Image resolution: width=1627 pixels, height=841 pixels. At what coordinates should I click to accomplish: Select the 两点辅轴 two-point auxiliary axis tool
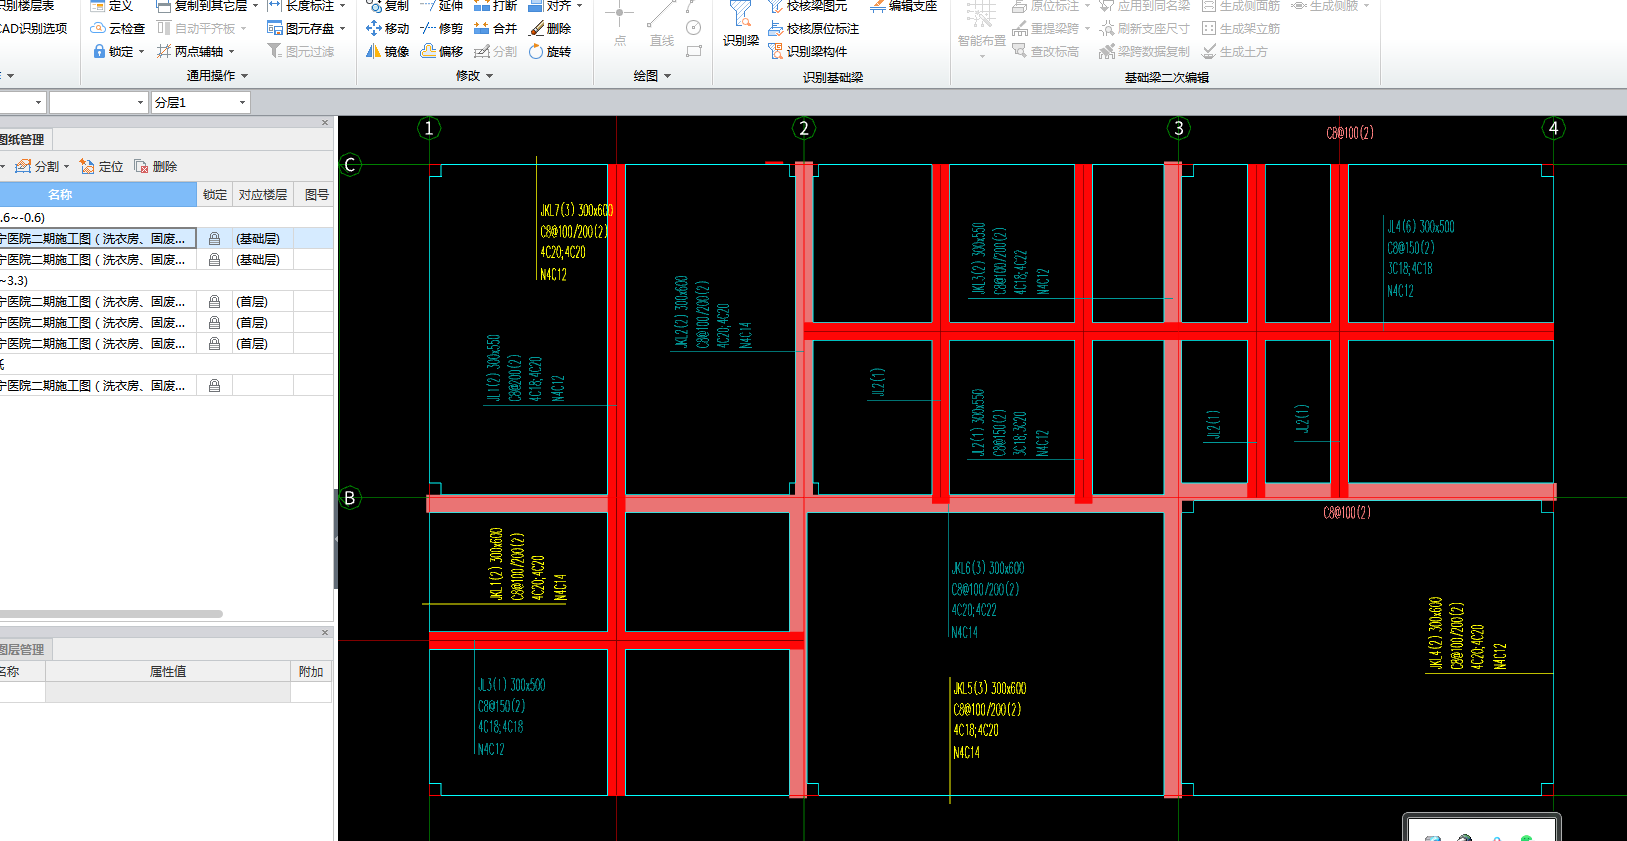click(x=190, y=51)
